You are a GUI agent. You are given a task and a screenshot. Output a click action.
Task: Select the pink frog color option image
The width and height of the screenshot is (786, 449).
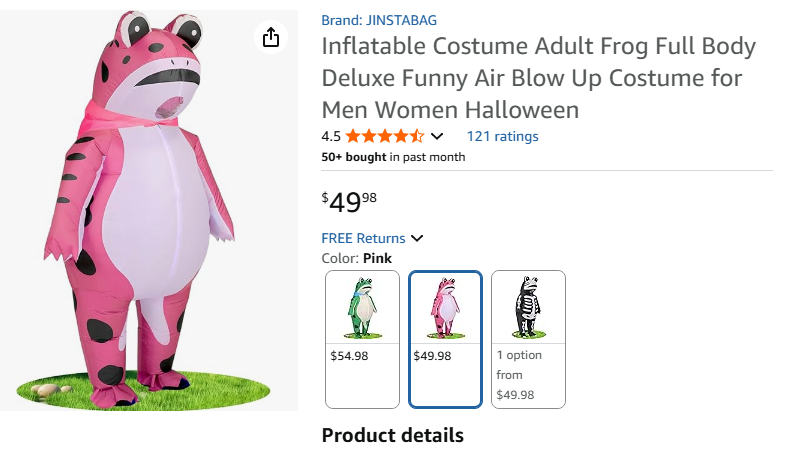pos(445,307)
